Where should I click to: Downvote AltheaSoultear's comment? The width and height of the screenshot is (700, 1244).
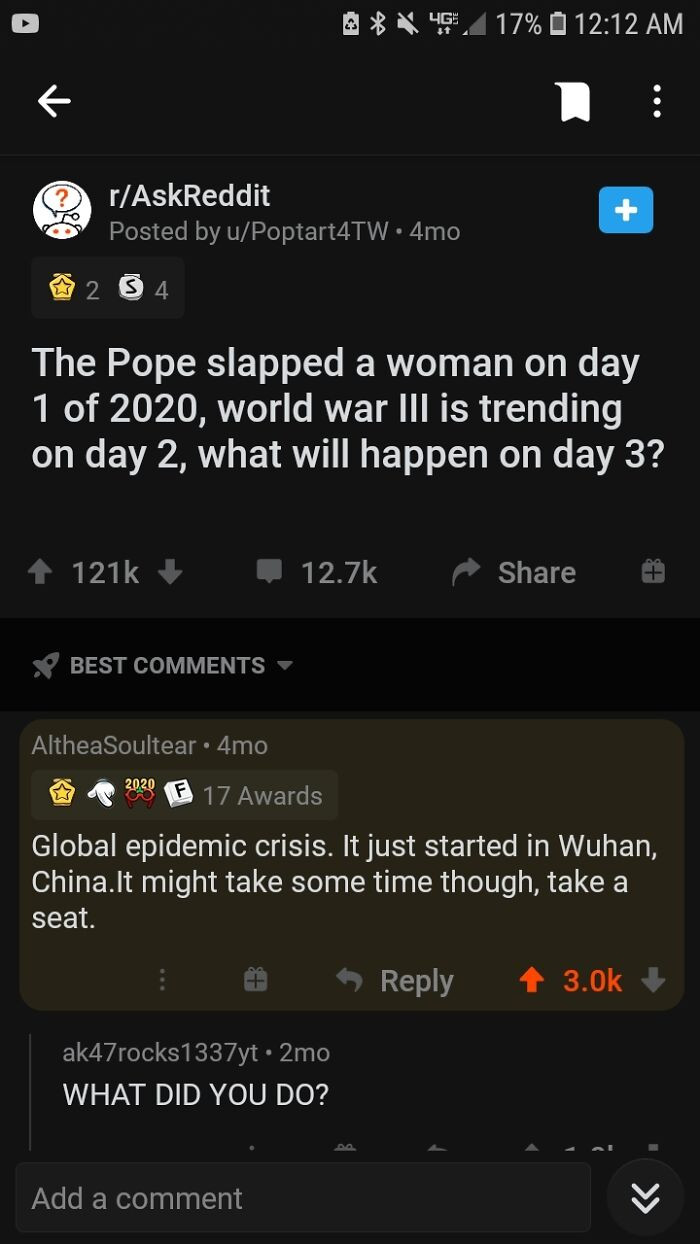pyautogui.click(x=655, y=981)
